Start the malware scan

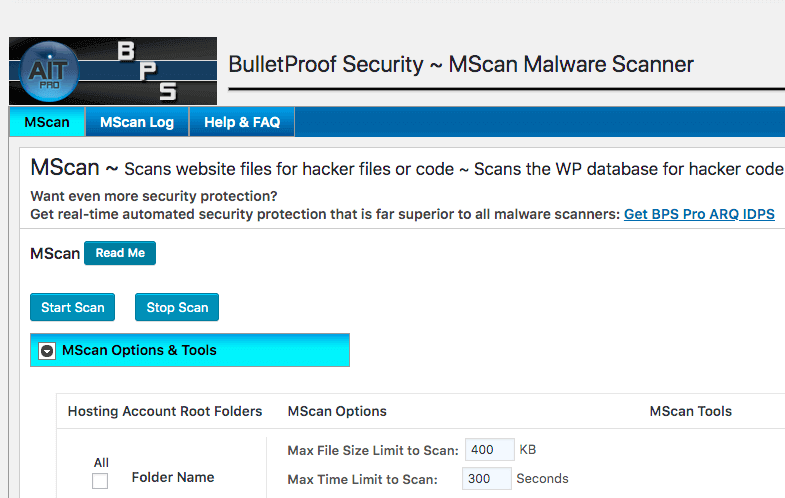pos(73,307)
